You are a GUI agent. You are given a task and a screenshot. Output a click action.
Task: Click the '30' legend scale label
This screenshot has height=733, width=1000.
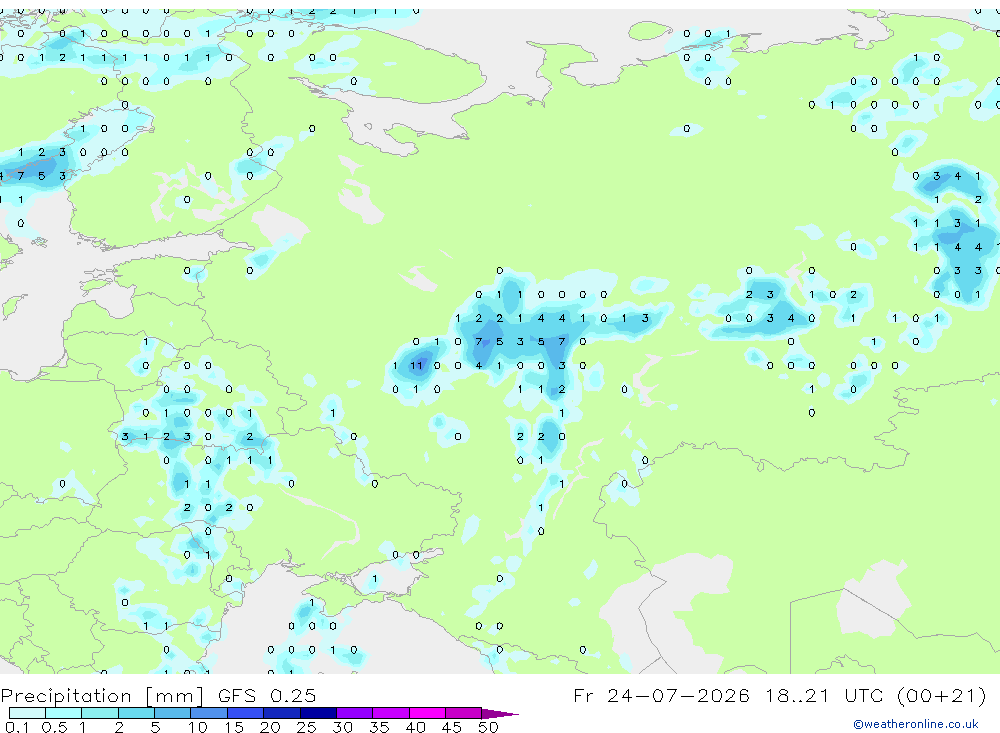[342, 727]
